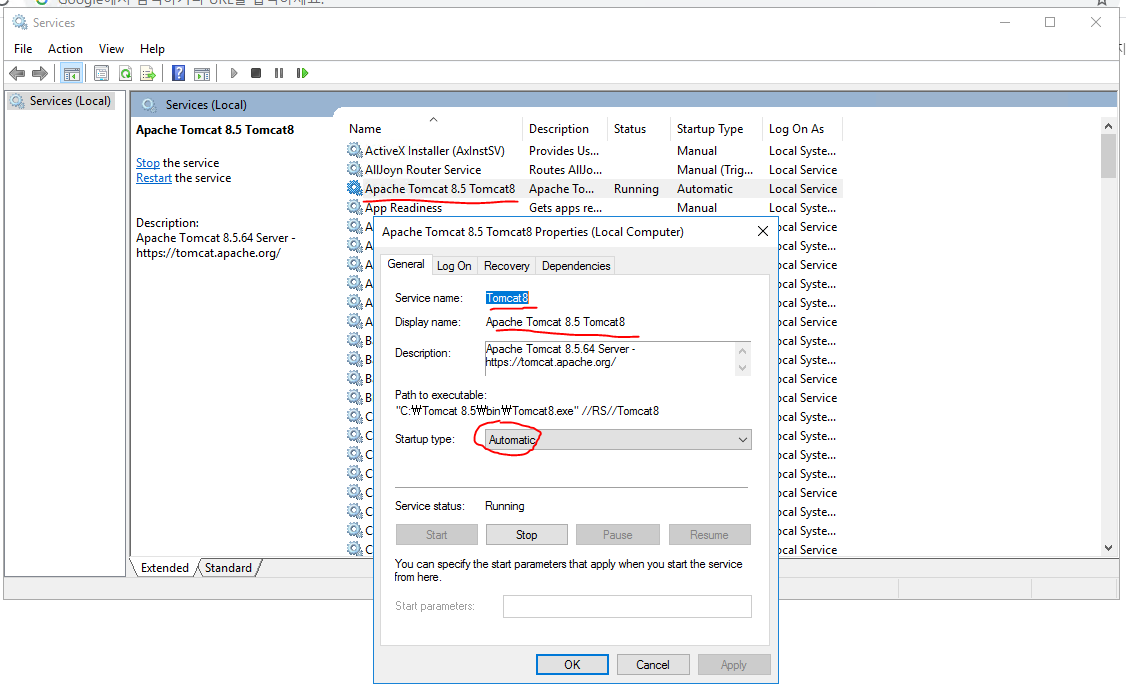Switch to the Log On tab
1126x692 pixels.
pos(454,266)
